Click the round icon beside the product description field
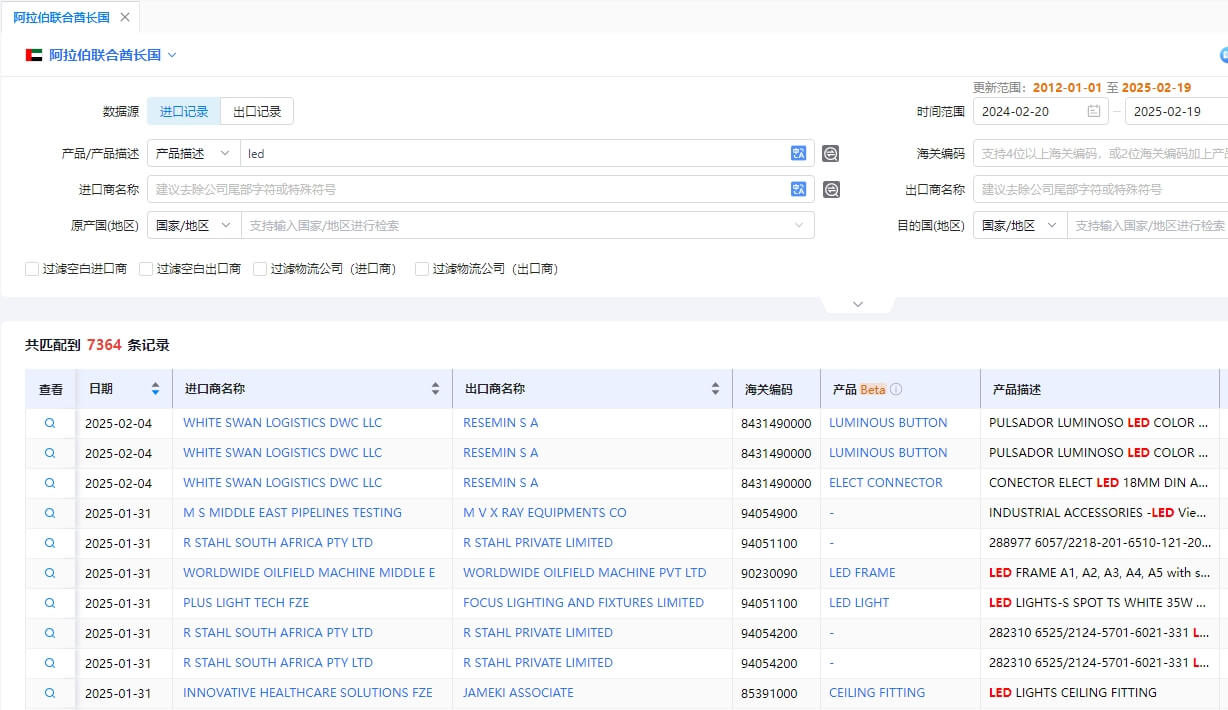The image size is (1228, 710). [x=831, y=153]
